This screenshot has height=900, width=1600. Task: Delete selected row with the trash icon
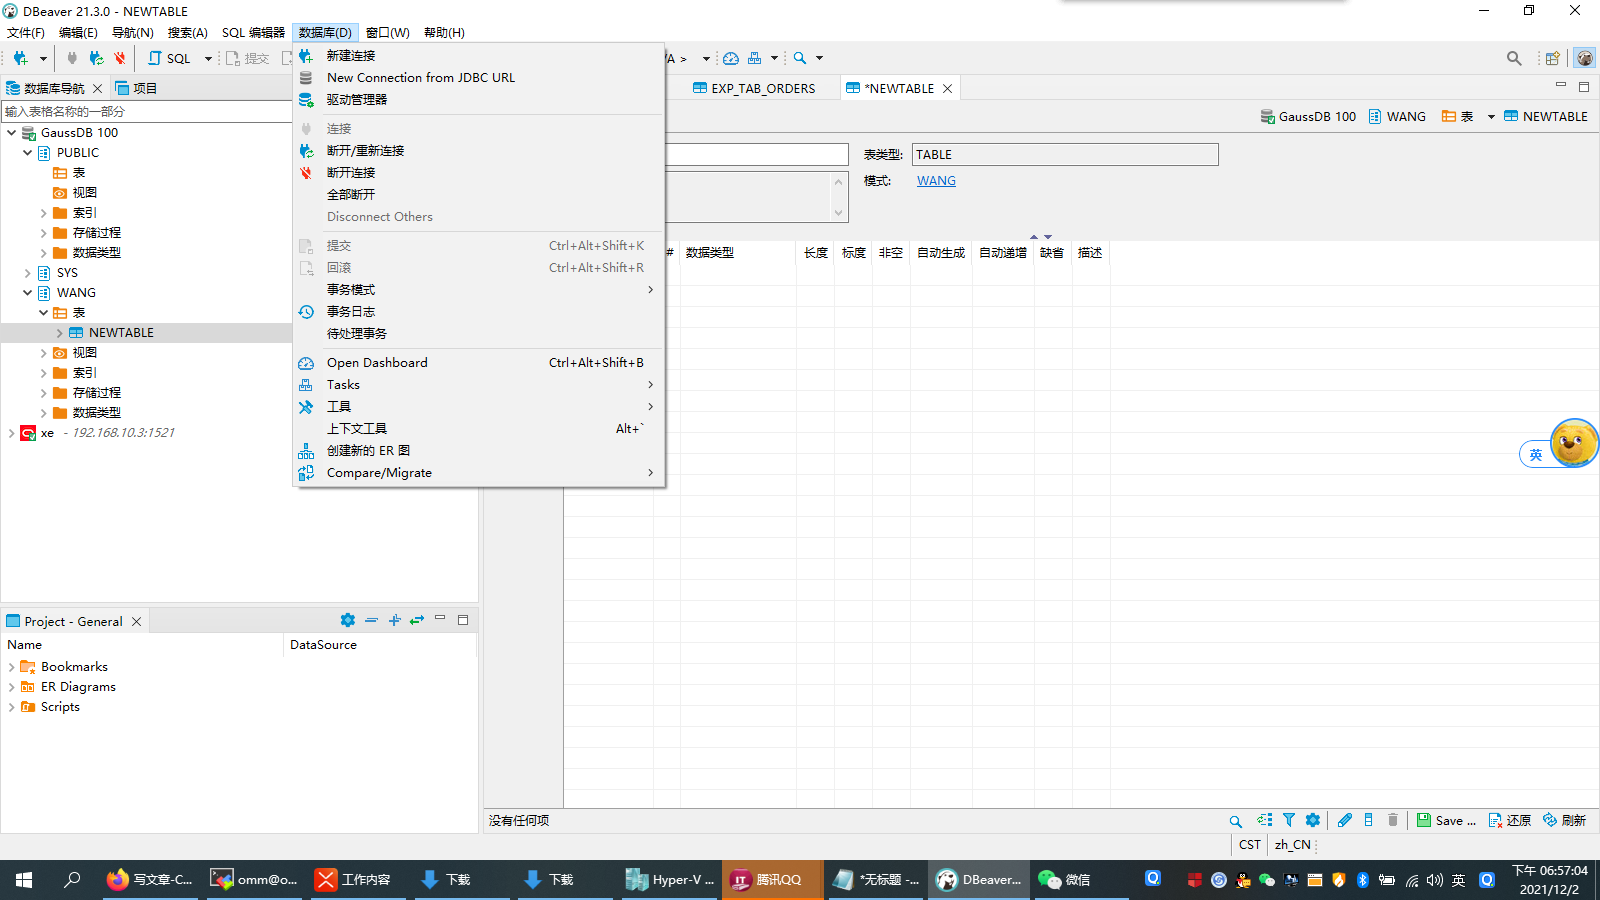[x=1393, y=820]
